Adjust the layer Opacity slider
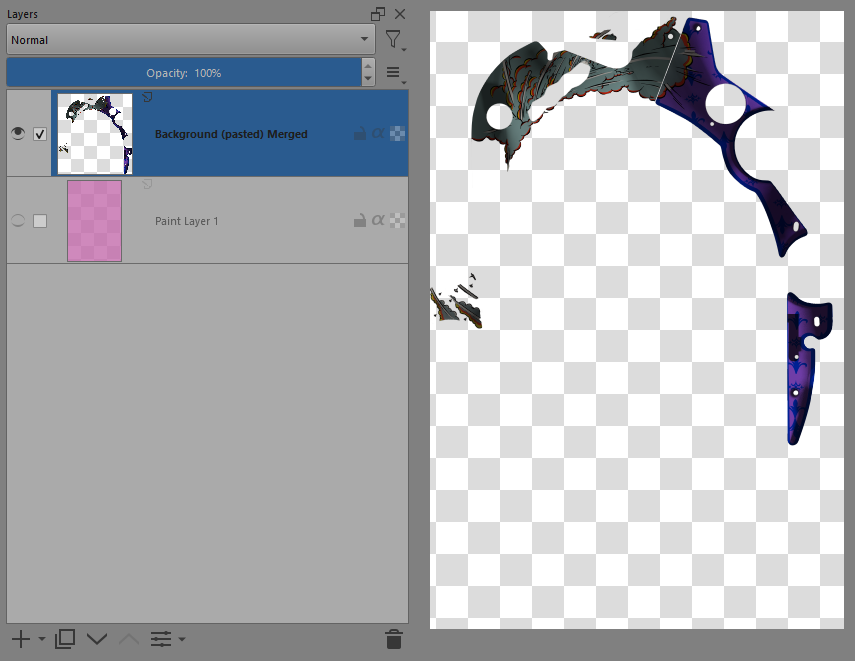855x661 pixels. click(183, 73)
